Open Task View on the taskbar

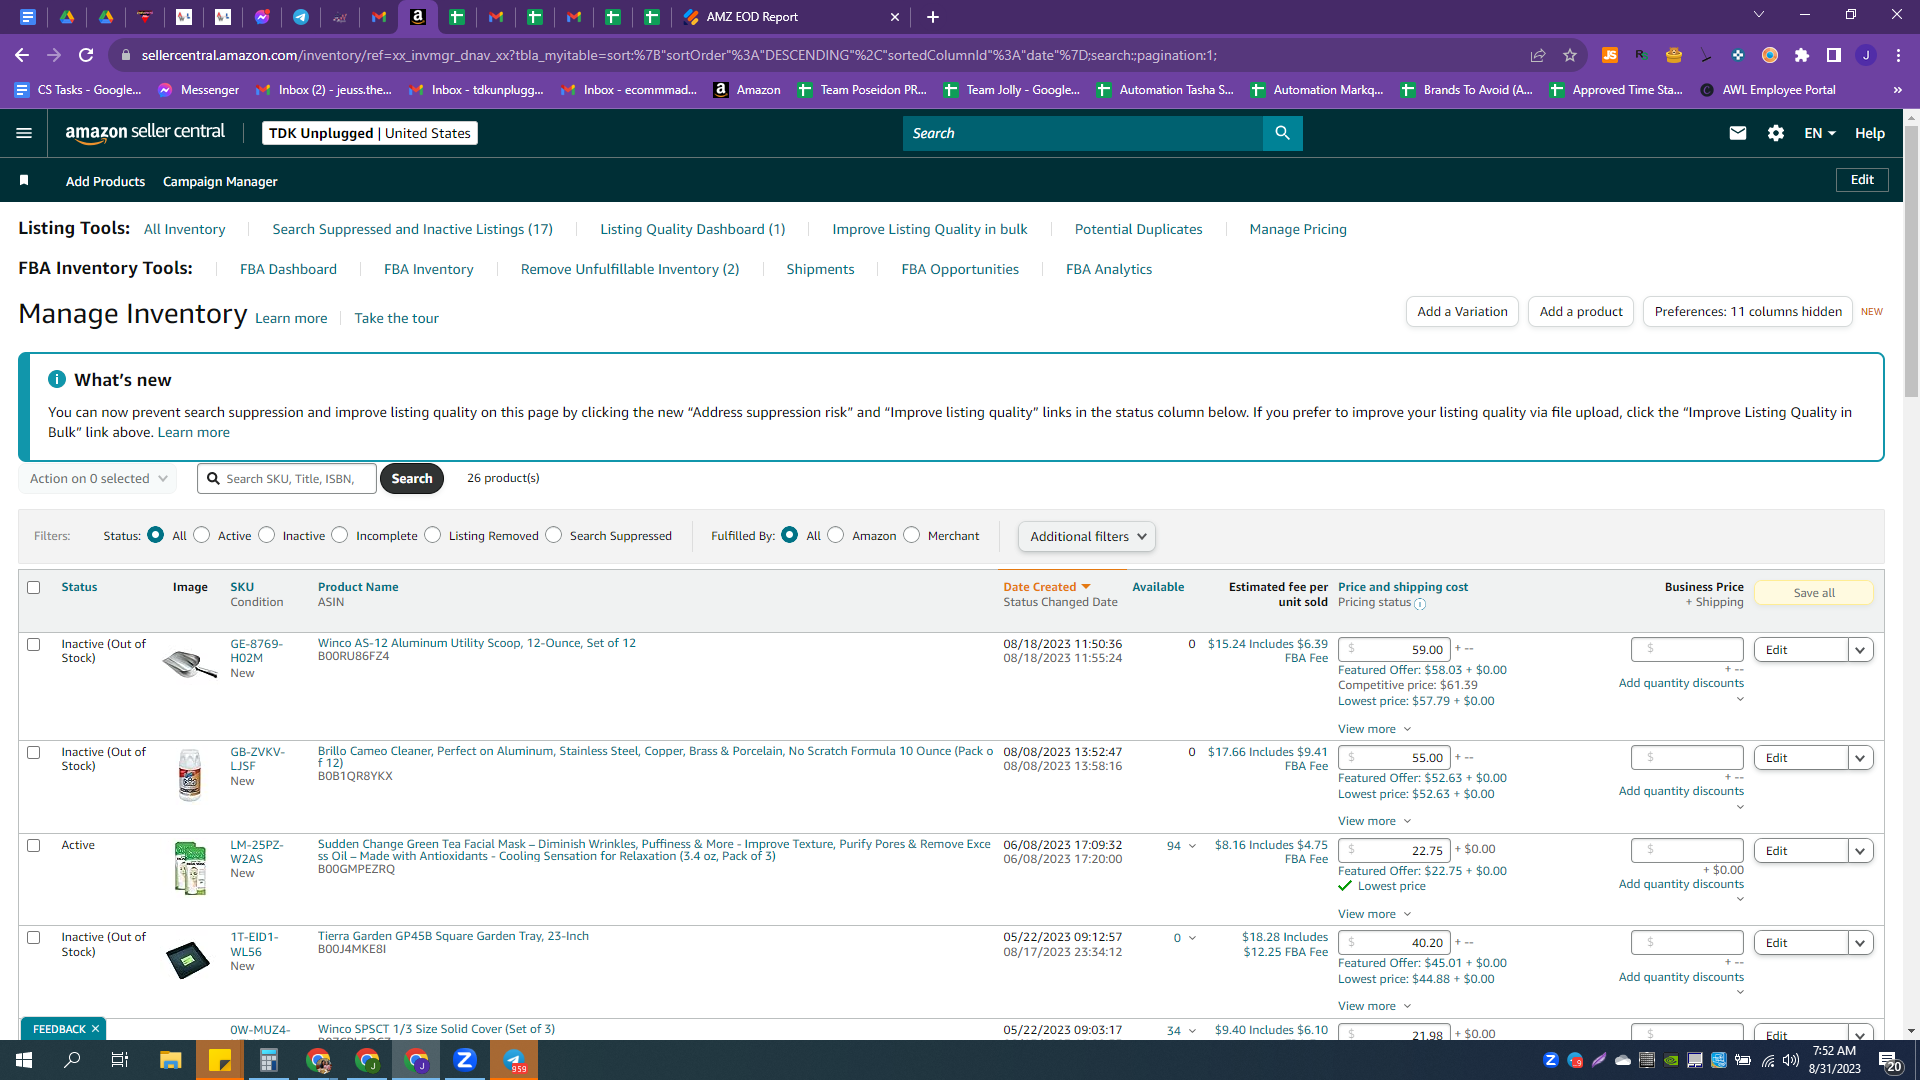coord(120,1060)
